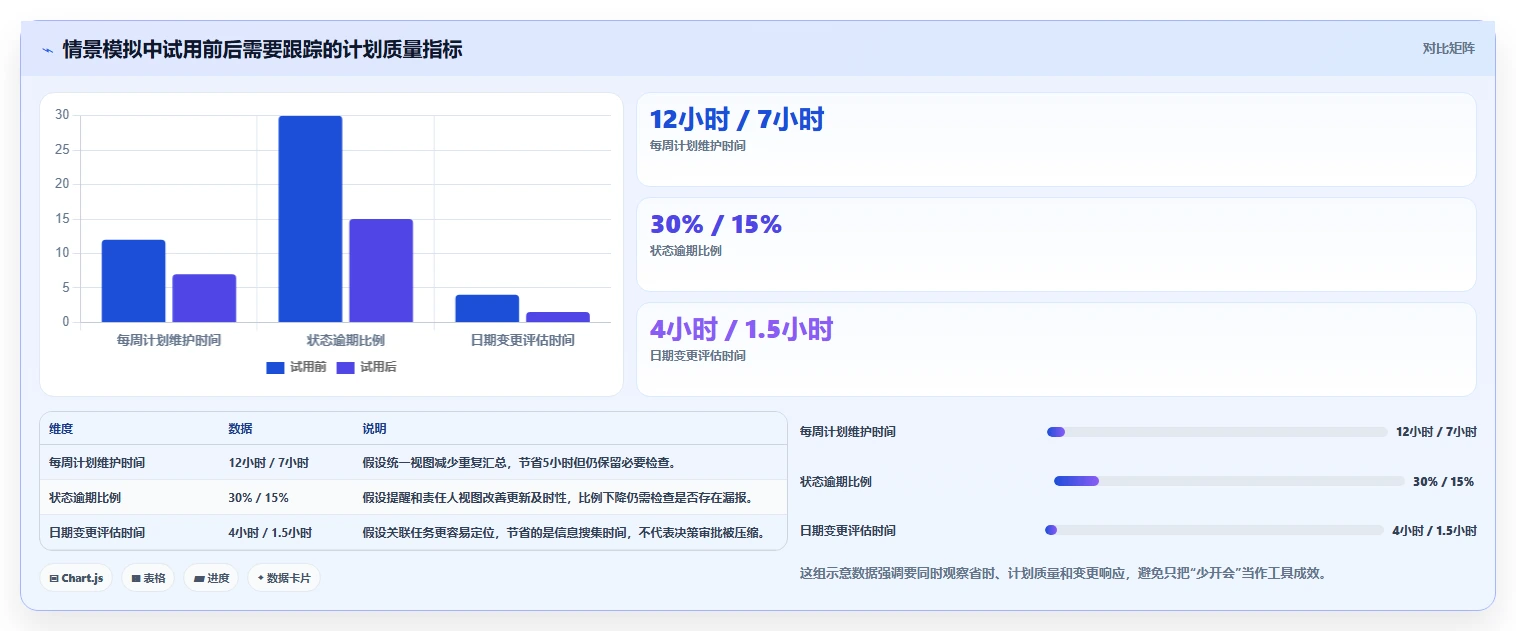
Task: Click the 30% / 15% data card
Action: coord(1056,244)
